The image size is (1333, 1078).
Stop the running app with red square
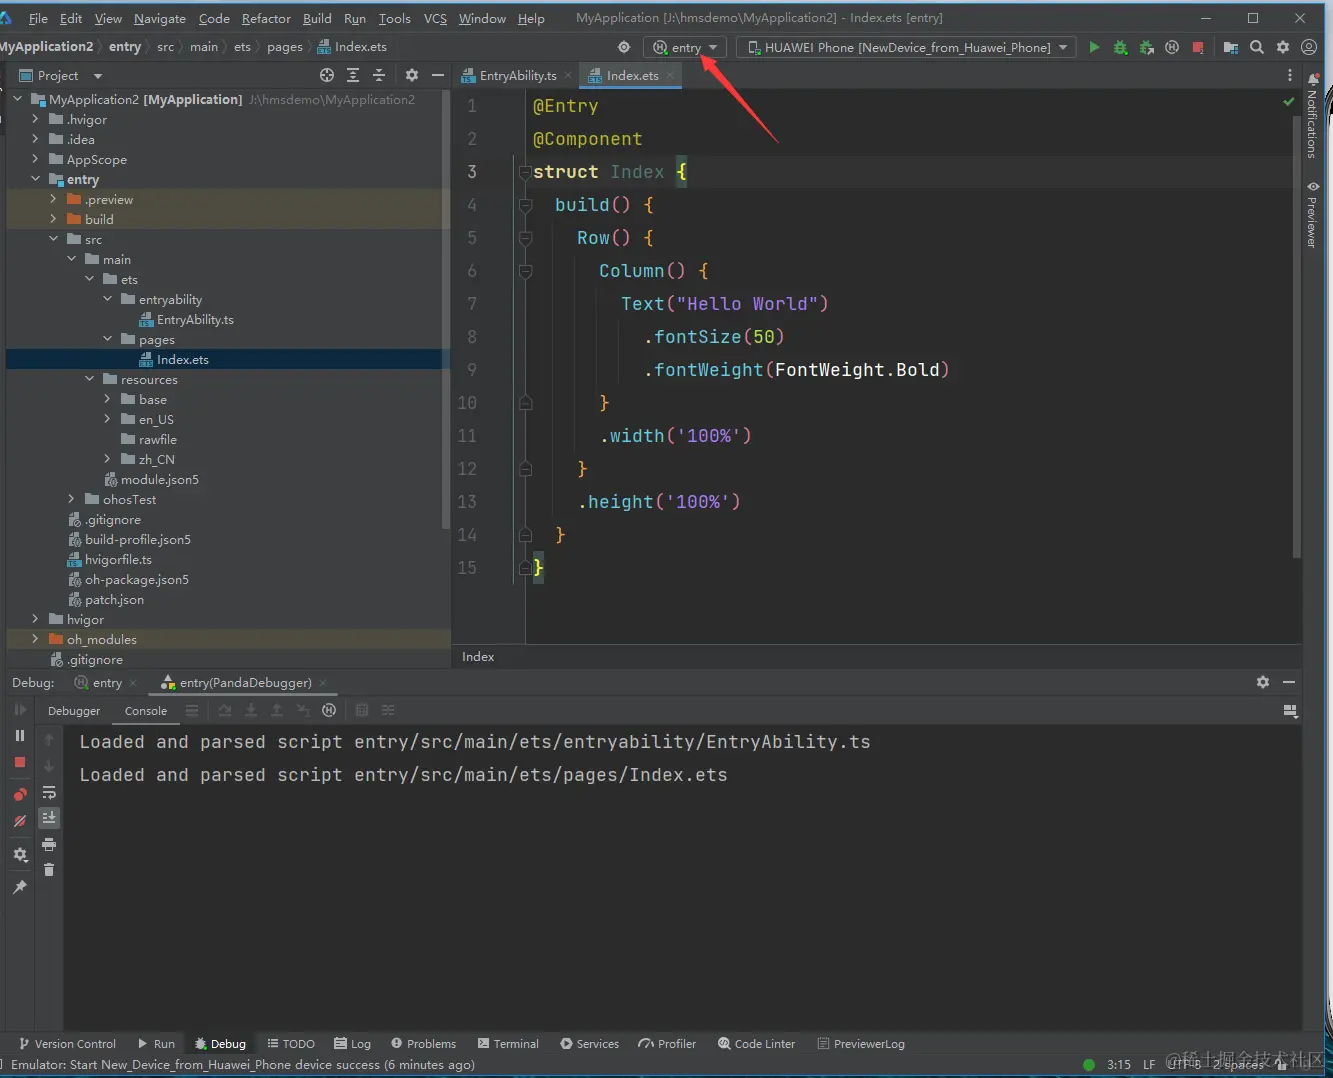[x=1198, y=47]
